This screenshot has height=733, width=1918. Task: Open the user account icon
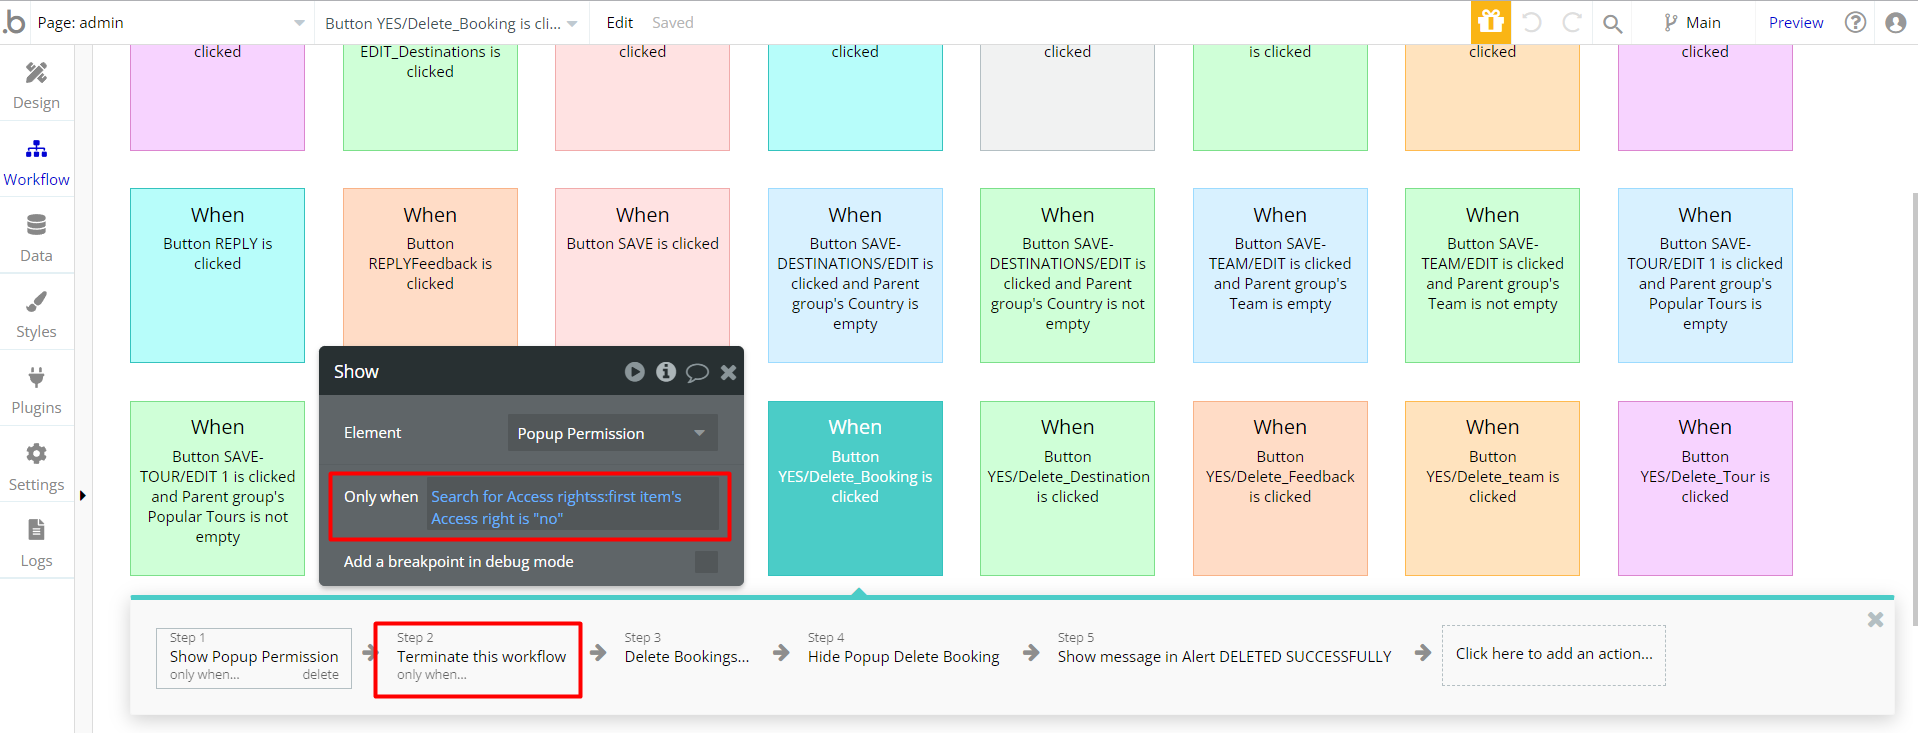click(x=1896, y=22)
